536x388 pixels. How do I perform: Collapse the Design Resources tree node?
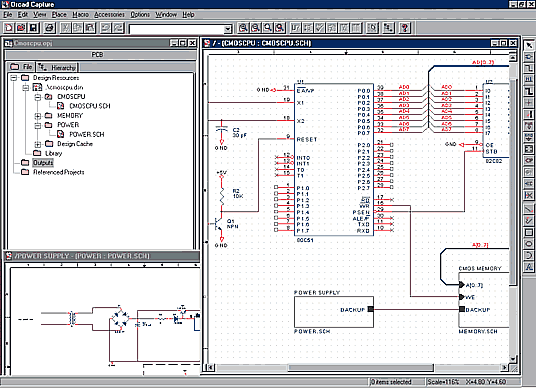tap(13, 78)
